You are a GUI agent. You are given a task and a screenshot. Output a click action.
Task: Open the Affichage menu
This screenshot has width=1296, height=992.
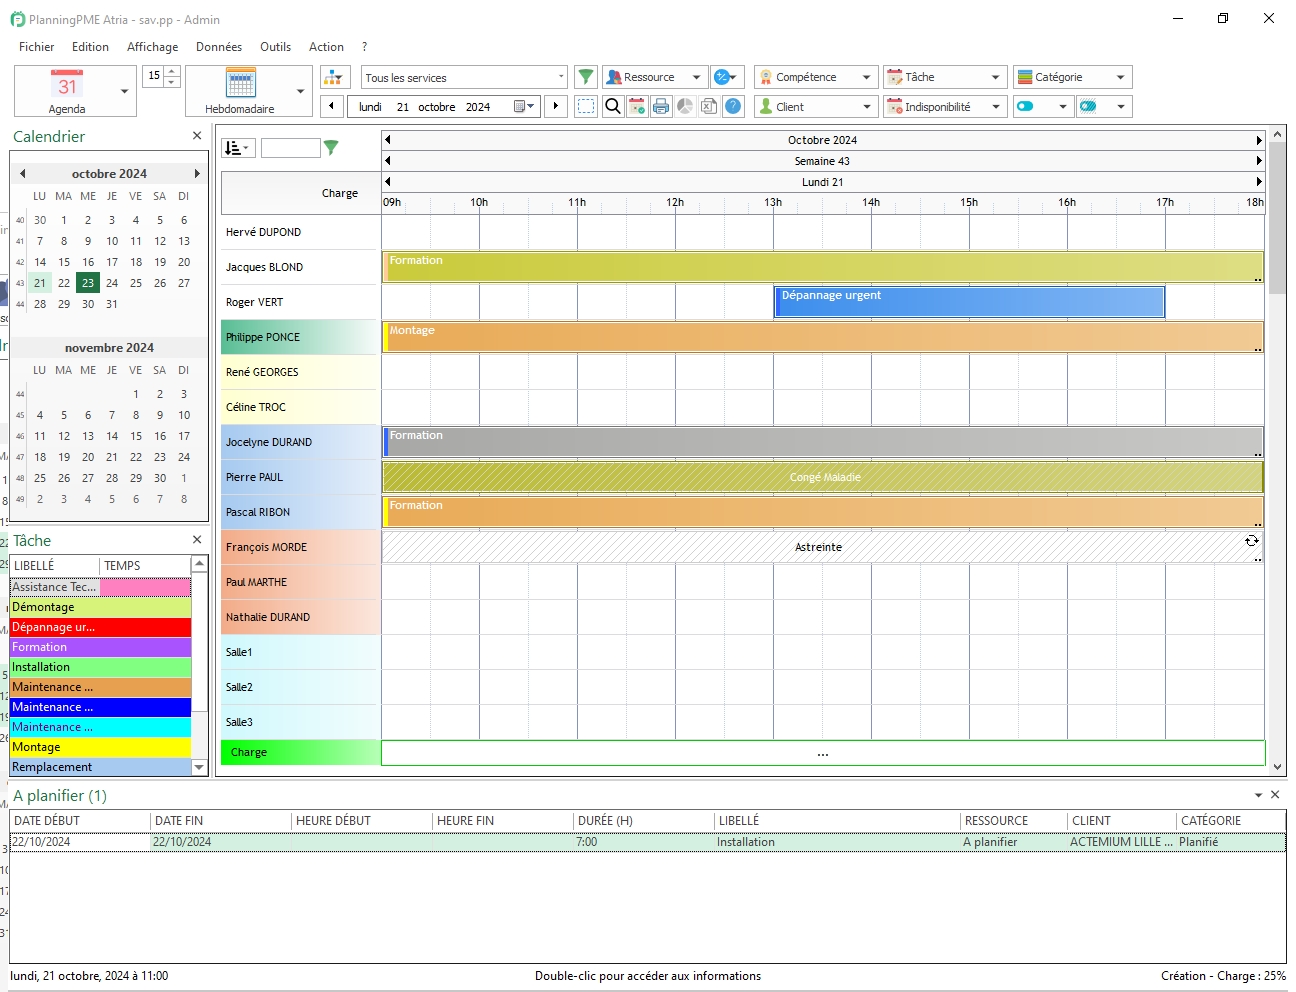tap(152, 46)
